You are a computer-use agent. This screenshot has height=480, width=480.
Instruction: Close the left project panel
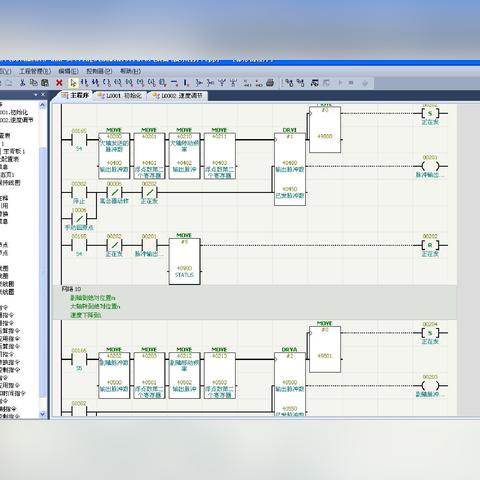pos(43,95)
